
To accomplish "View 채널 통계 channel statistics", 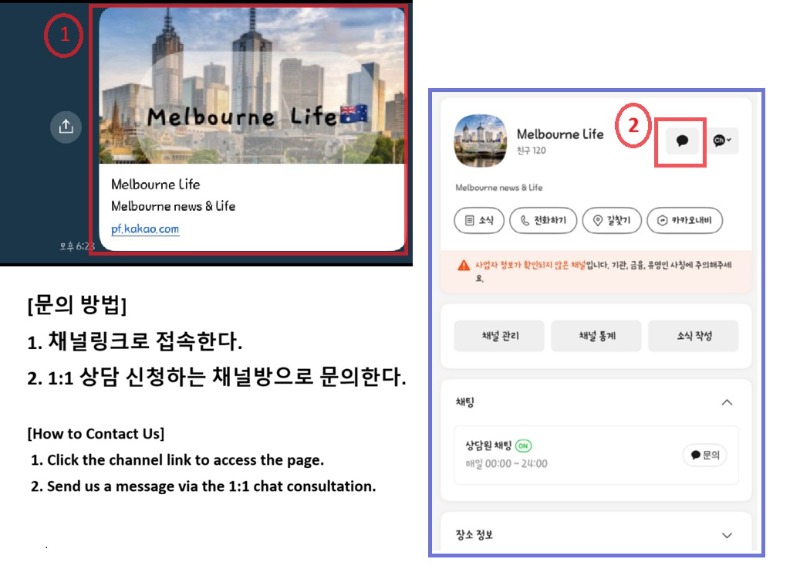I will click(595, 336).
